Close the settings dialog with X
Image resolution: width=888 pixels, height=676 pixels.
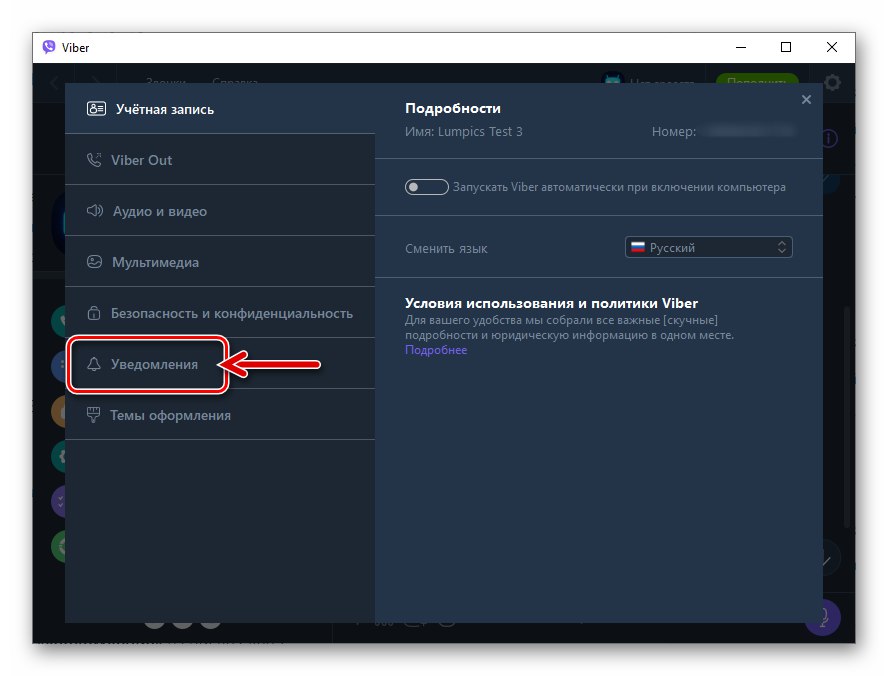(x=806, y=100)
